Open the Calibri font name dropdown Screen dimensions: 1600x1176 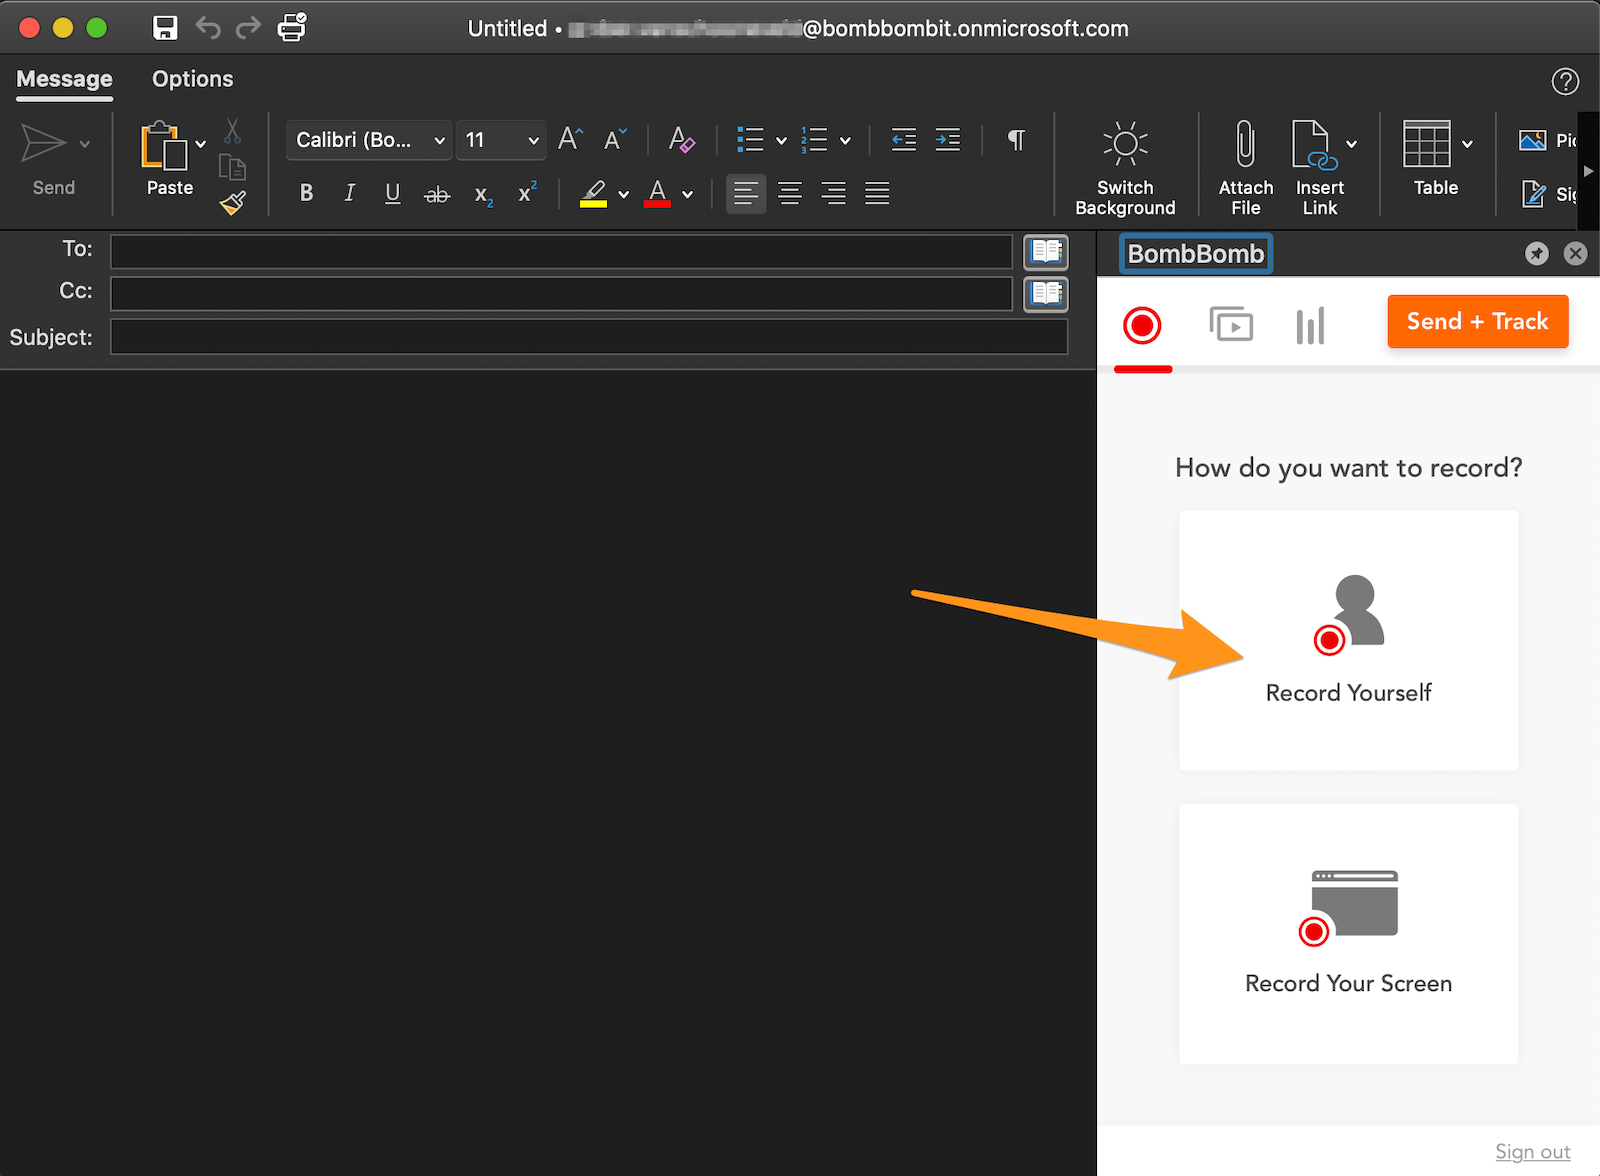368,140
